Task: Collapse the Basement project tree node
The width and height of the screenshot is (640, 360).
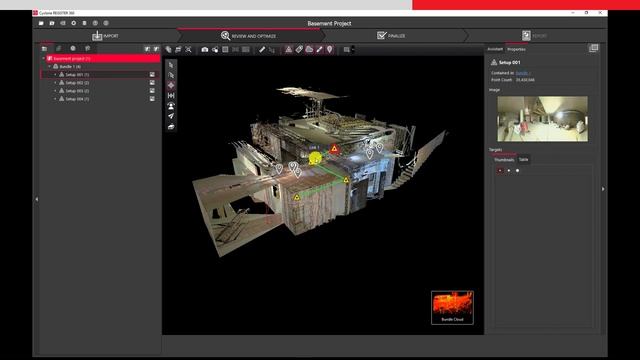Action: (x=44, y=58)
